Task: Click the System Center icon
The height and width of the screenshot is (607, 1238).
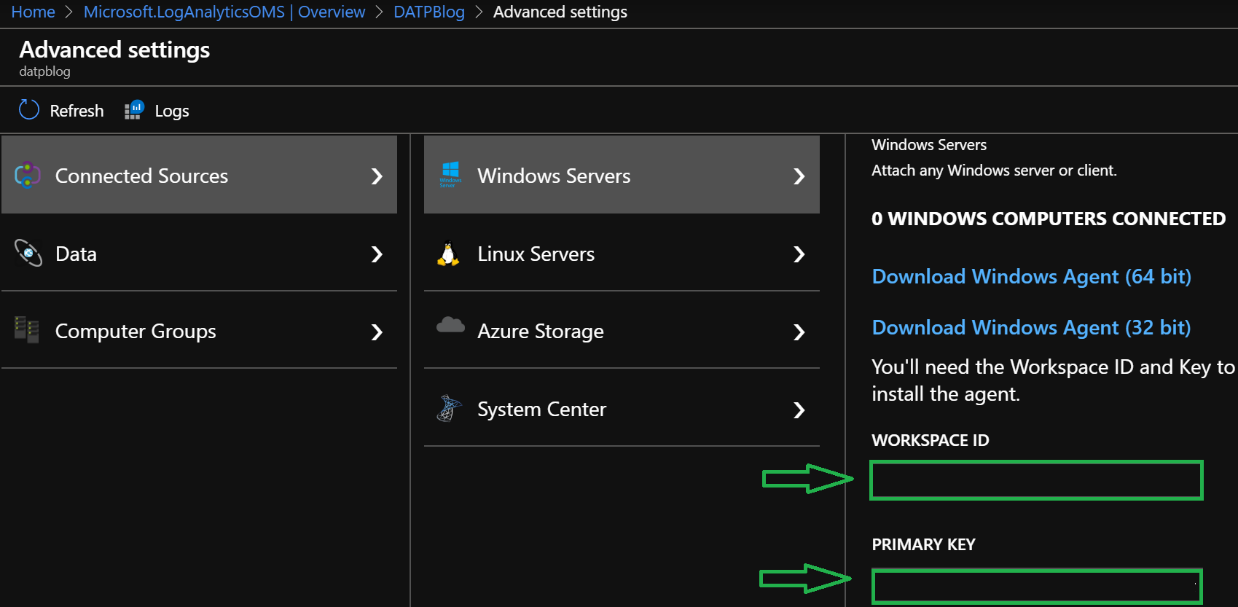Action: [449, 408]
